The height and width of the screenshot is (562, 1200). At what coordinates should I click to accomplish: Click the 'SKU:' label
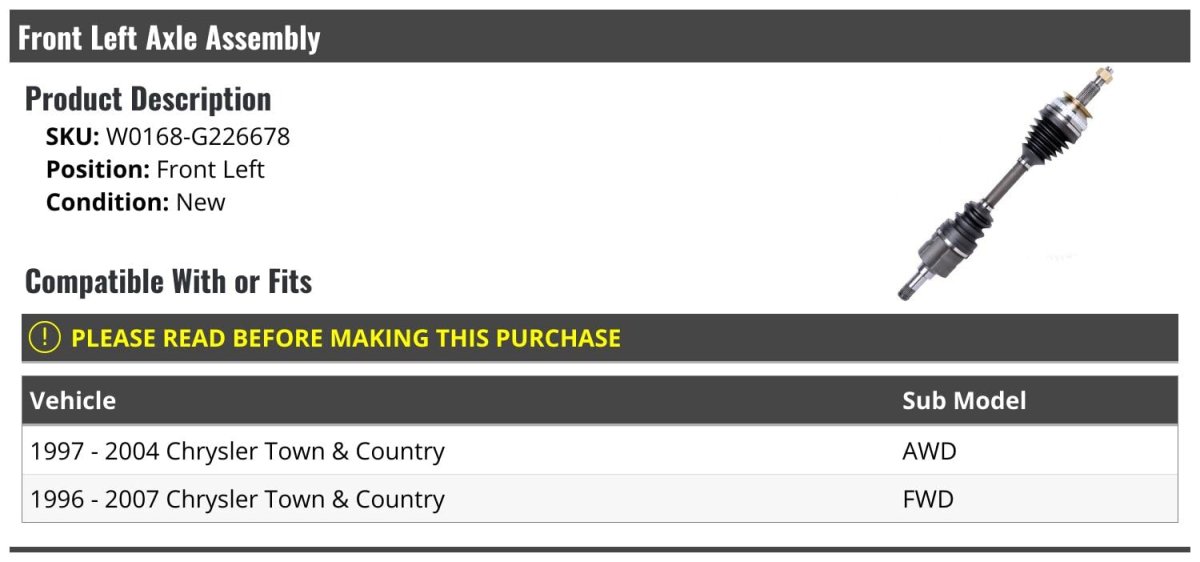coord(72,136)
